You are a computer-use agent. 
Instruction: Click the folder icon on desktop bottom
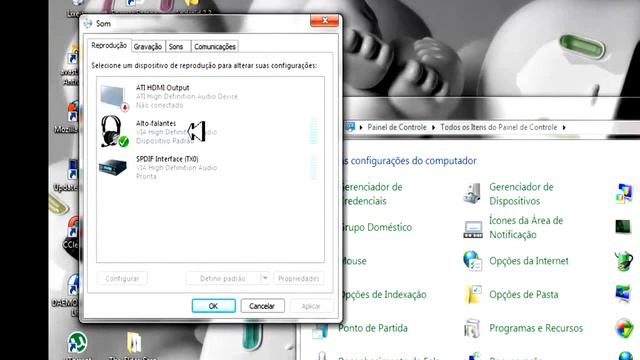(x=134, y=343)
